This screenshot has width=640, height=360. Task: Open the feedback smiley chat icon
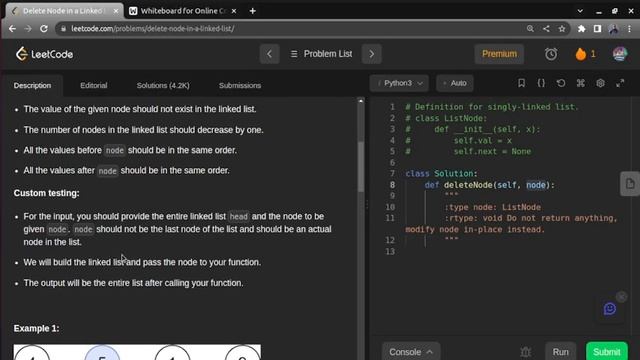point(610,309)
